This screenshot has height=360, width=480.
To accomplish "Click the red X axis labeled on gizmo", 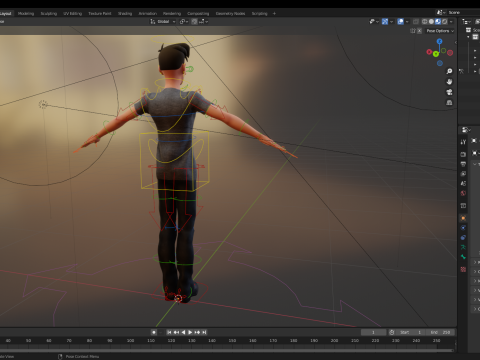I will (x=429, y=52).
